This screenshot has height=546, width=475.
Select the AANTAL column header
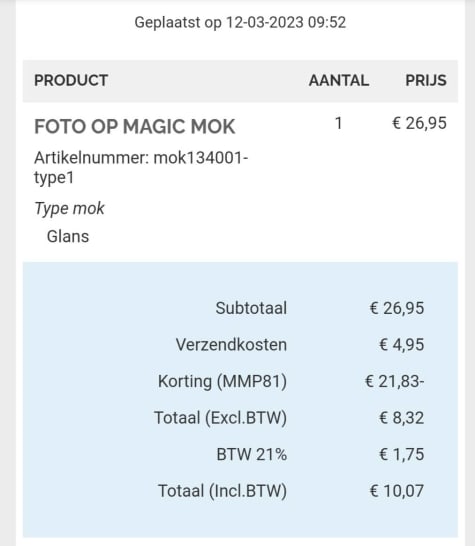[x=339, y=80]
